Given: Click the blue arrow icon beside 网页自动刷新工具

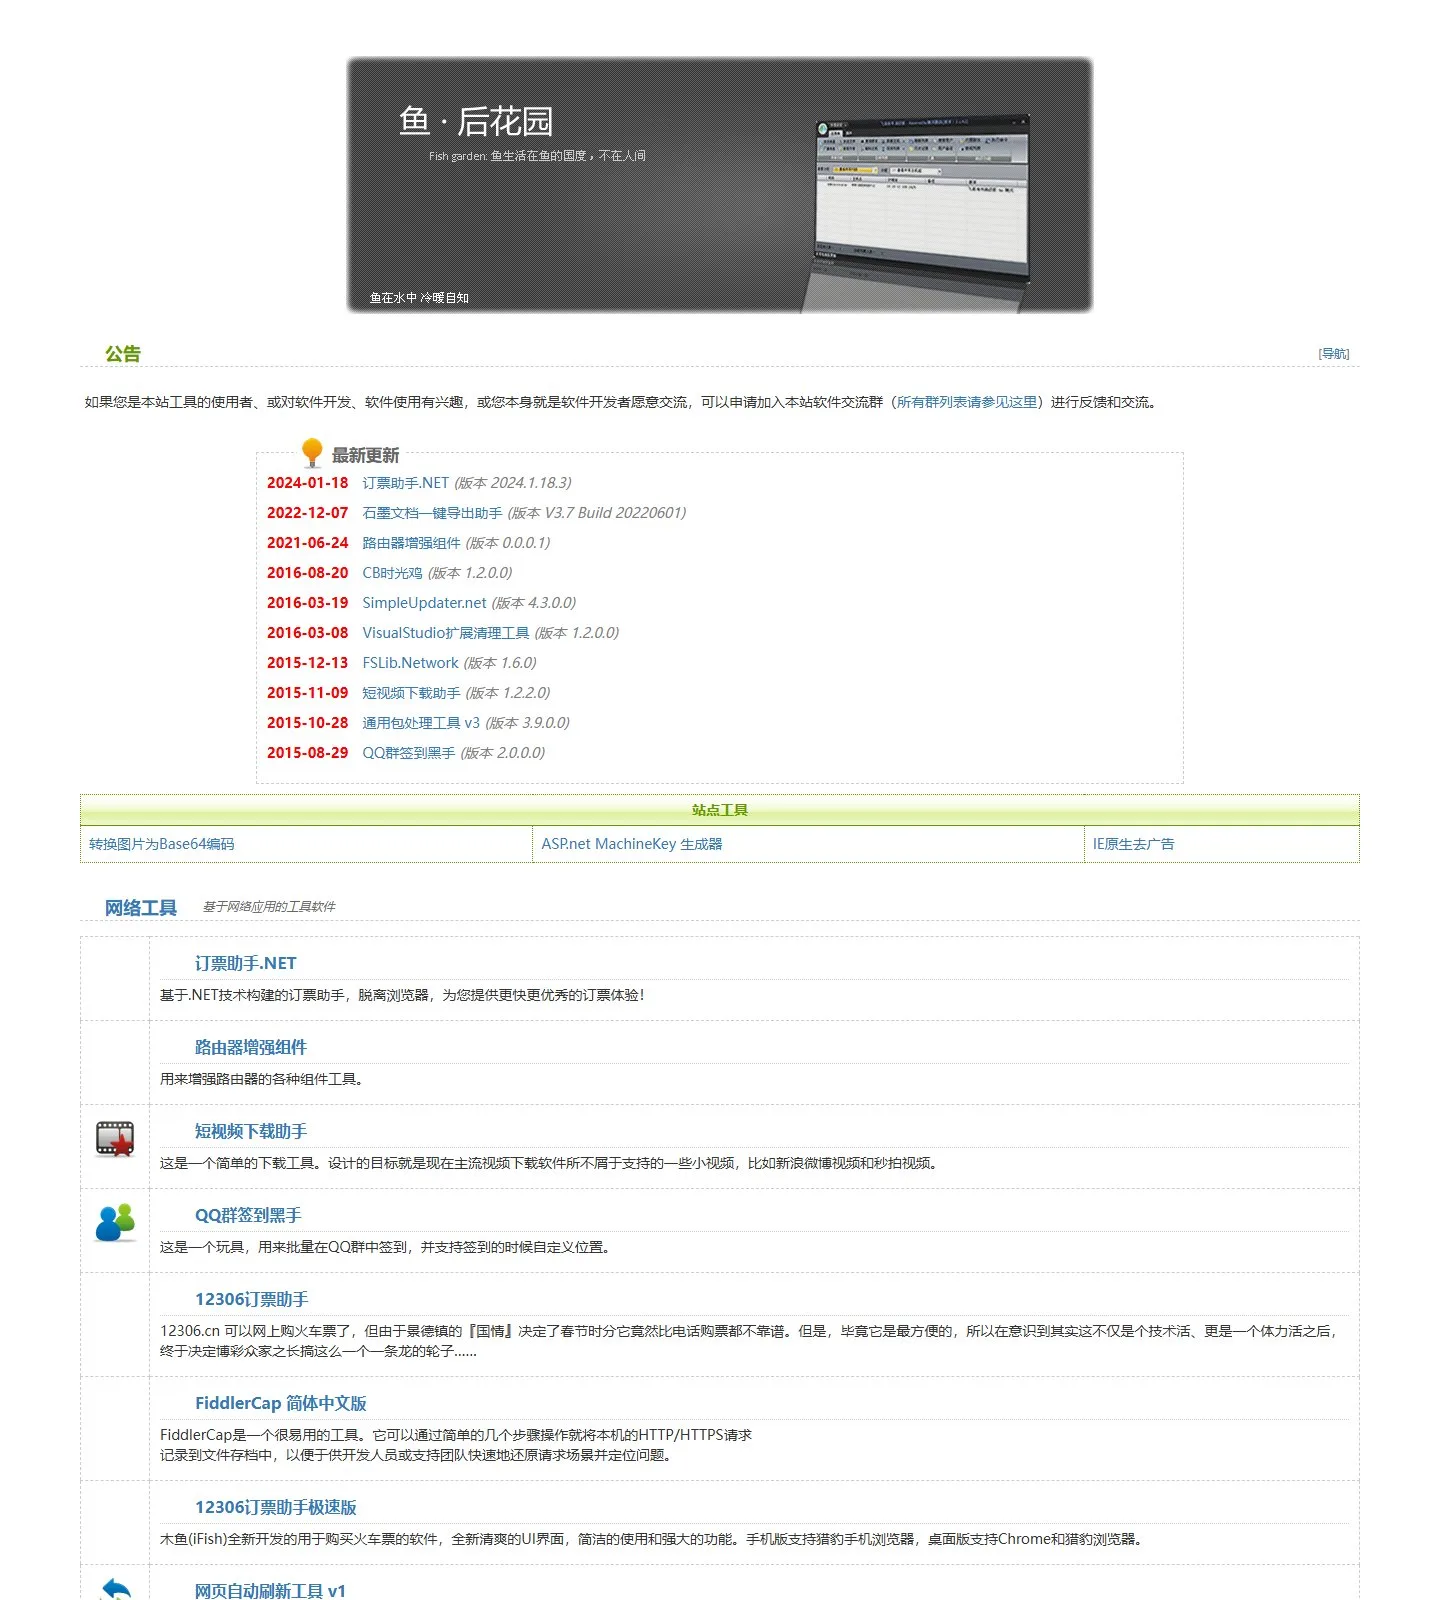Looking at the screenshot, I should [115, 1589].
